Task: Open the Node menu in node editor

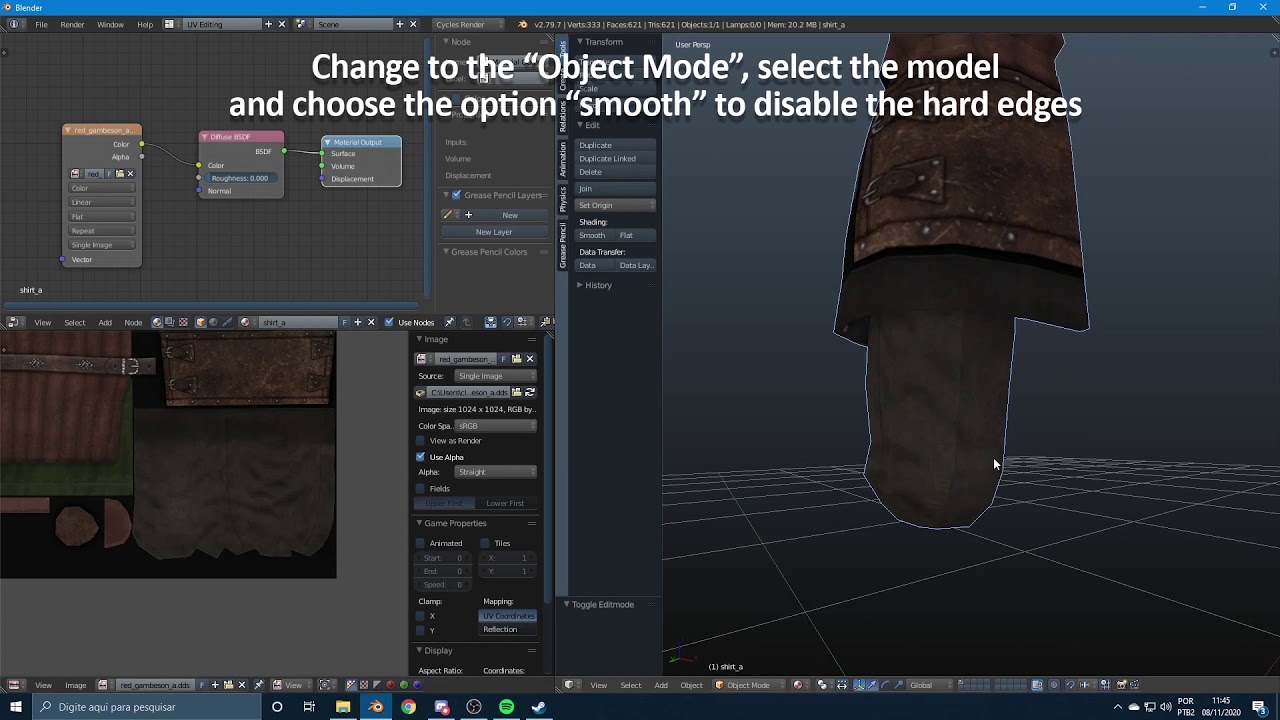Action: (x=133, y=322)
